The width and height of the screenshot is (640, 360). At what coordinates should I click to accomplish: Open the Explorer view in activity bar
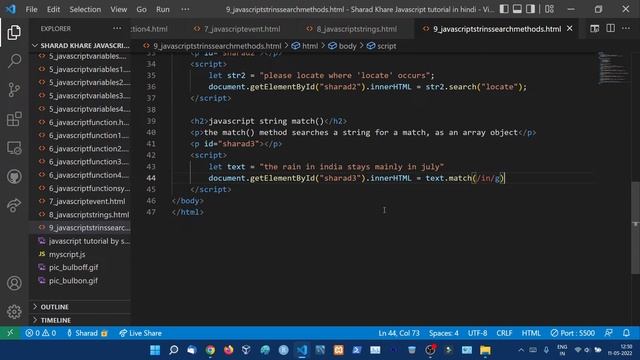click(14, 32)
